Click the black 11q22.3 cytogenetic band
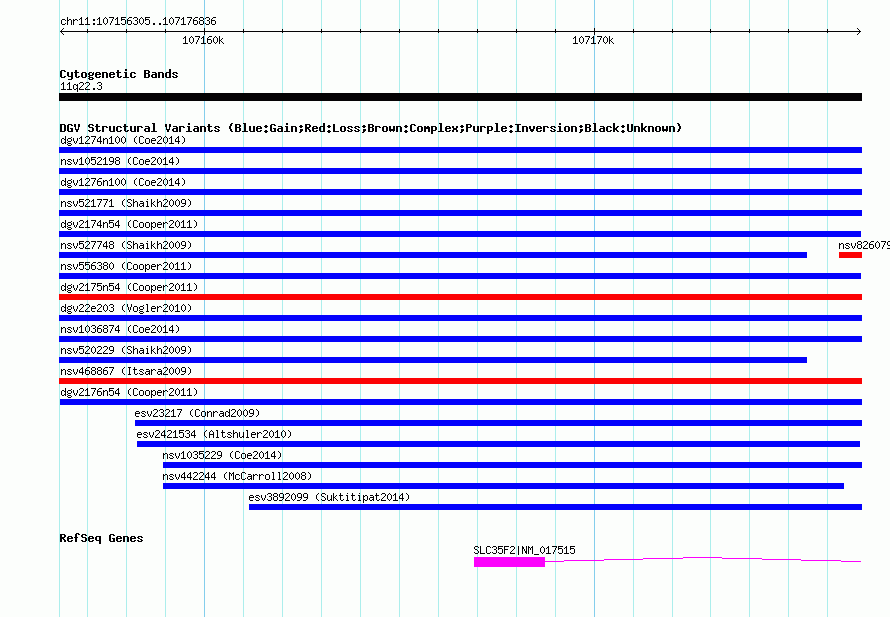 pyautogui.click(x=460, y=97)
